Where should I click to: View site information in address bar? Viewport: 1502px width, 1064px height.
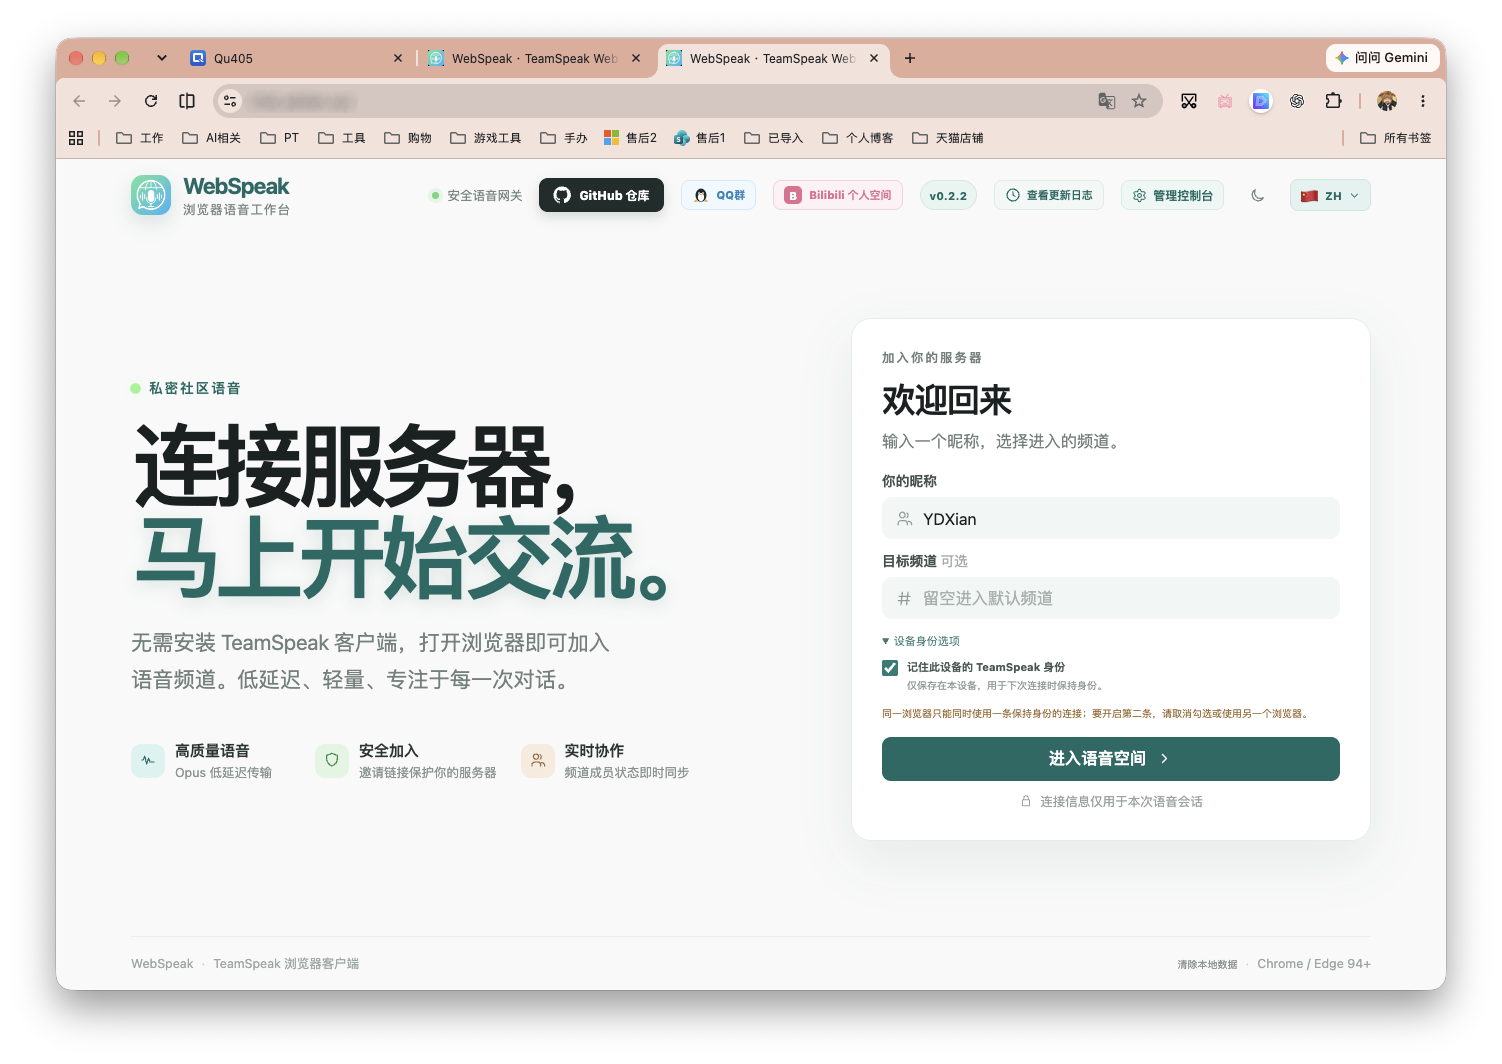pos(230,101)
